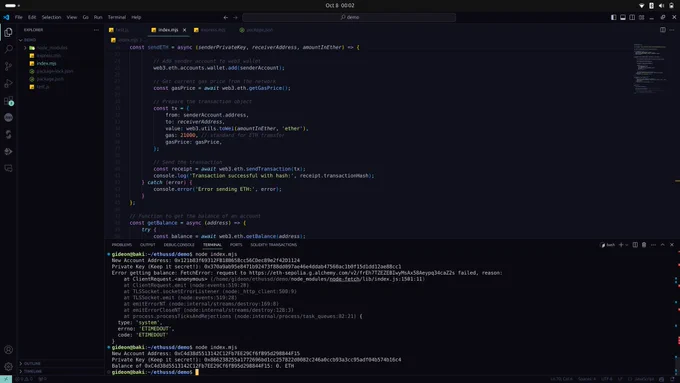Go back using the left arrow
680x383 pixels.
[226, 17]
